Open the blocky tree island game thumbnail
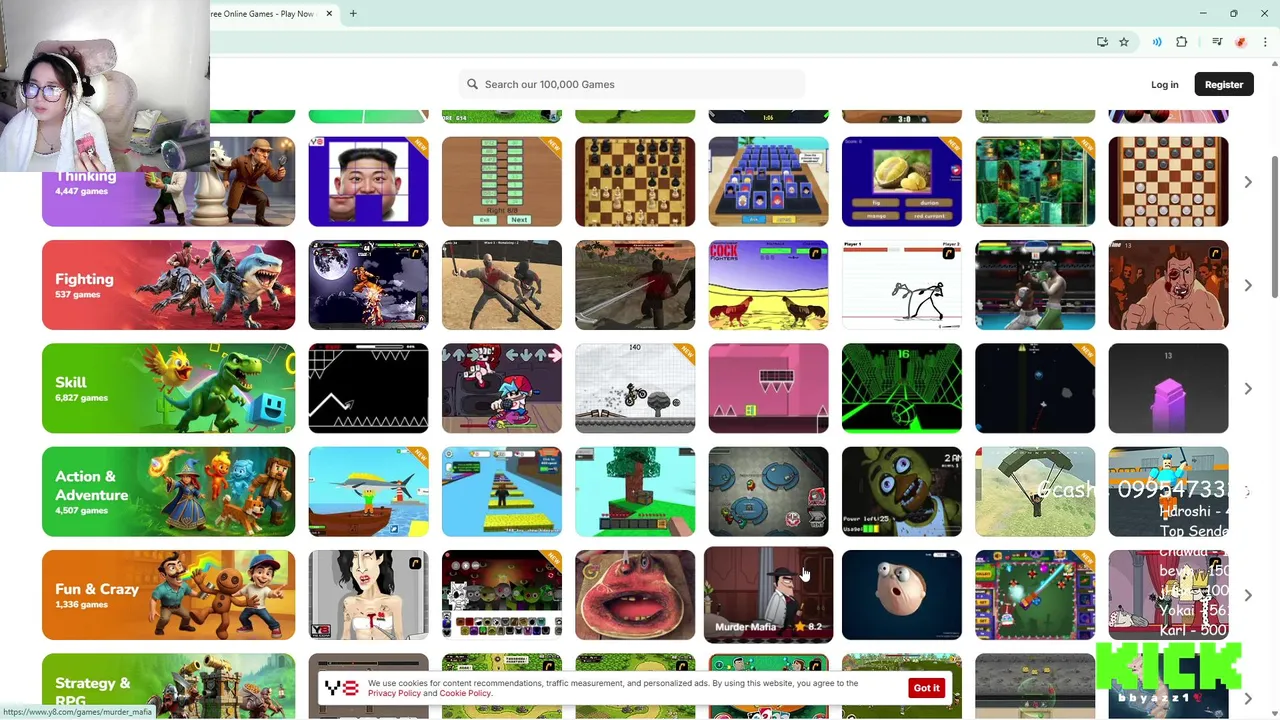1280x720 pixels. pos(635,491)
